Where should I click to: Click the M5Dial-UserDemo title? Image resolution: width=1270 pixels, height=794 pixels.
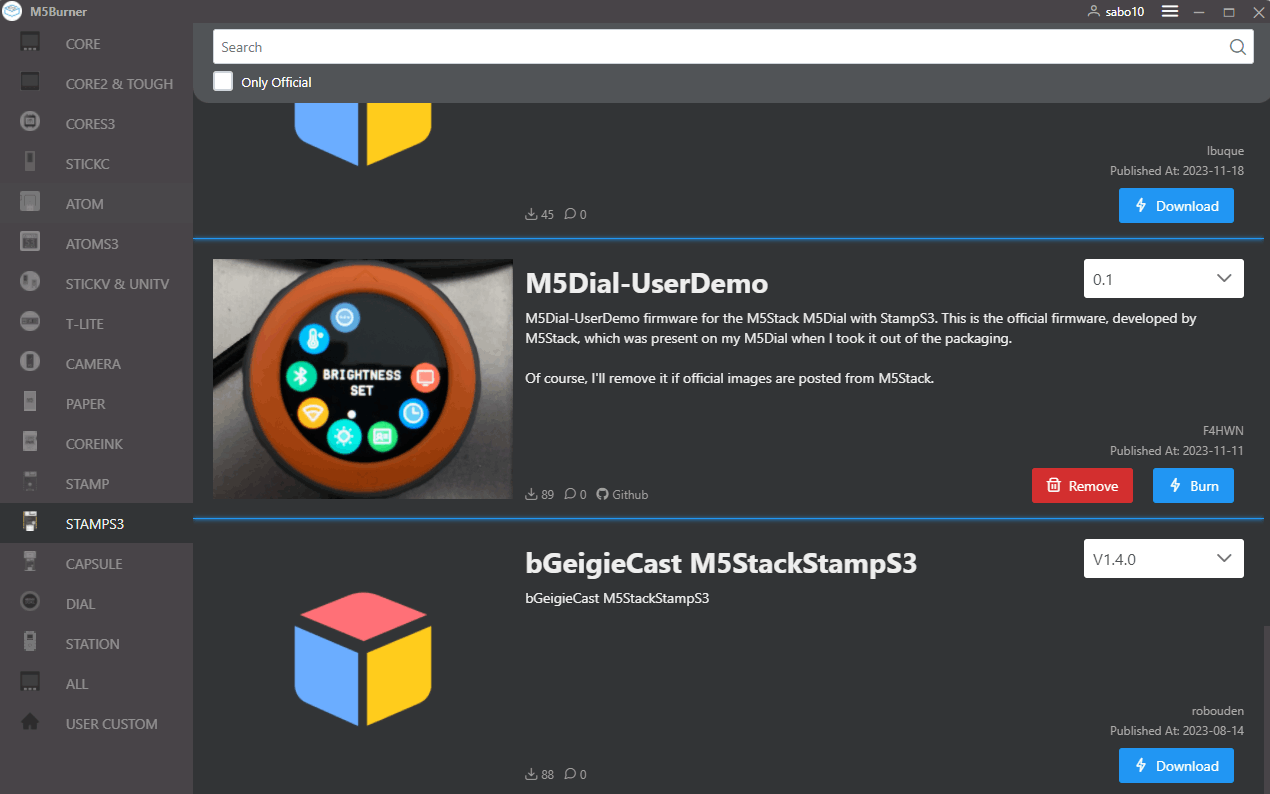pyautogui.click(x=647, y=283)
